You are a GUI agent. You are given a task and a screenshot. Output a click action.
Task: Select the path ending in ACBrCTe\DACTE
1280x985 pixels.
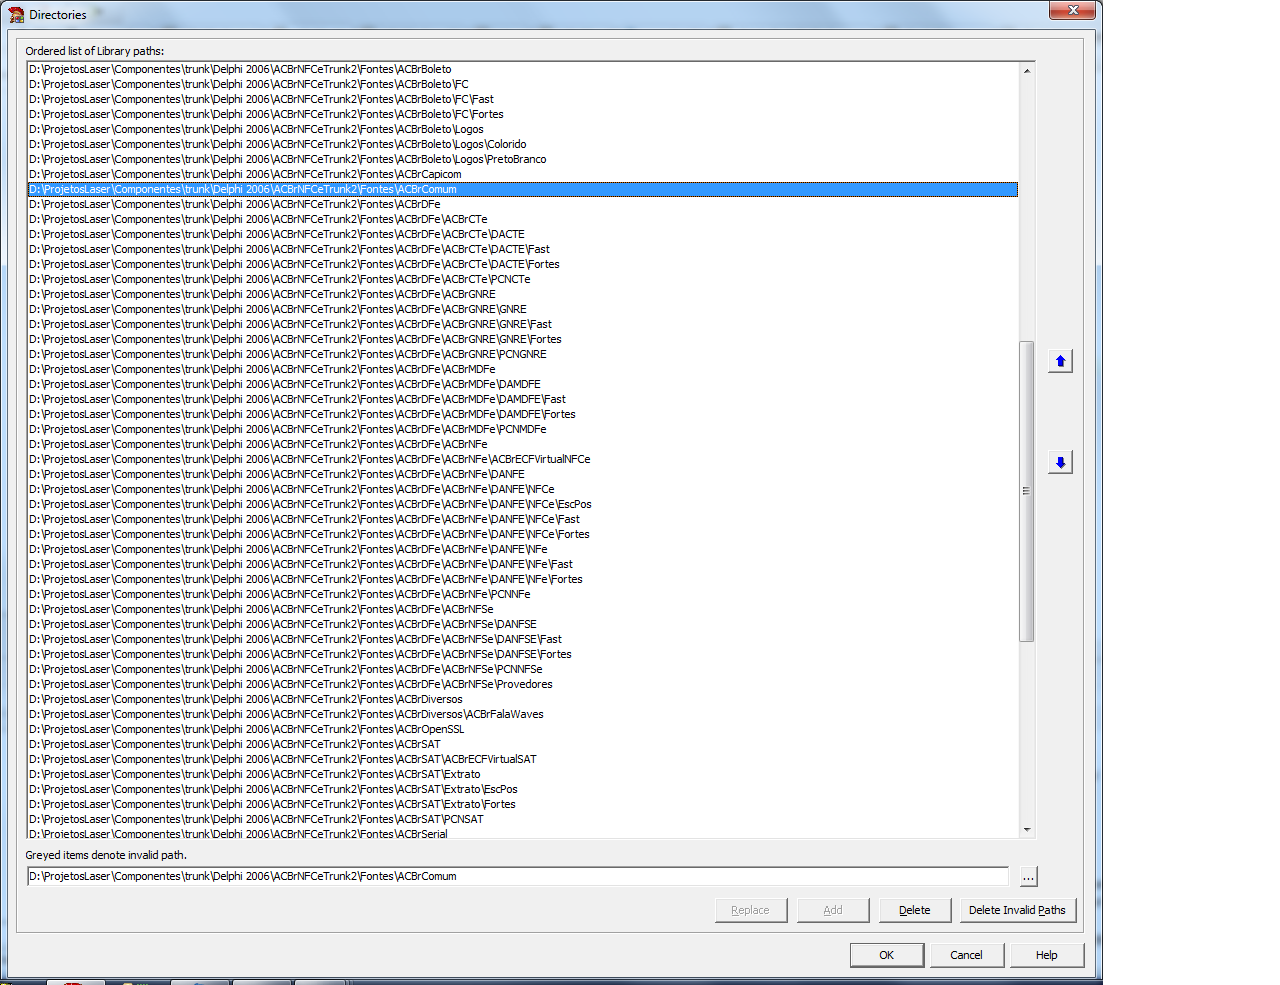click(523, 234)
